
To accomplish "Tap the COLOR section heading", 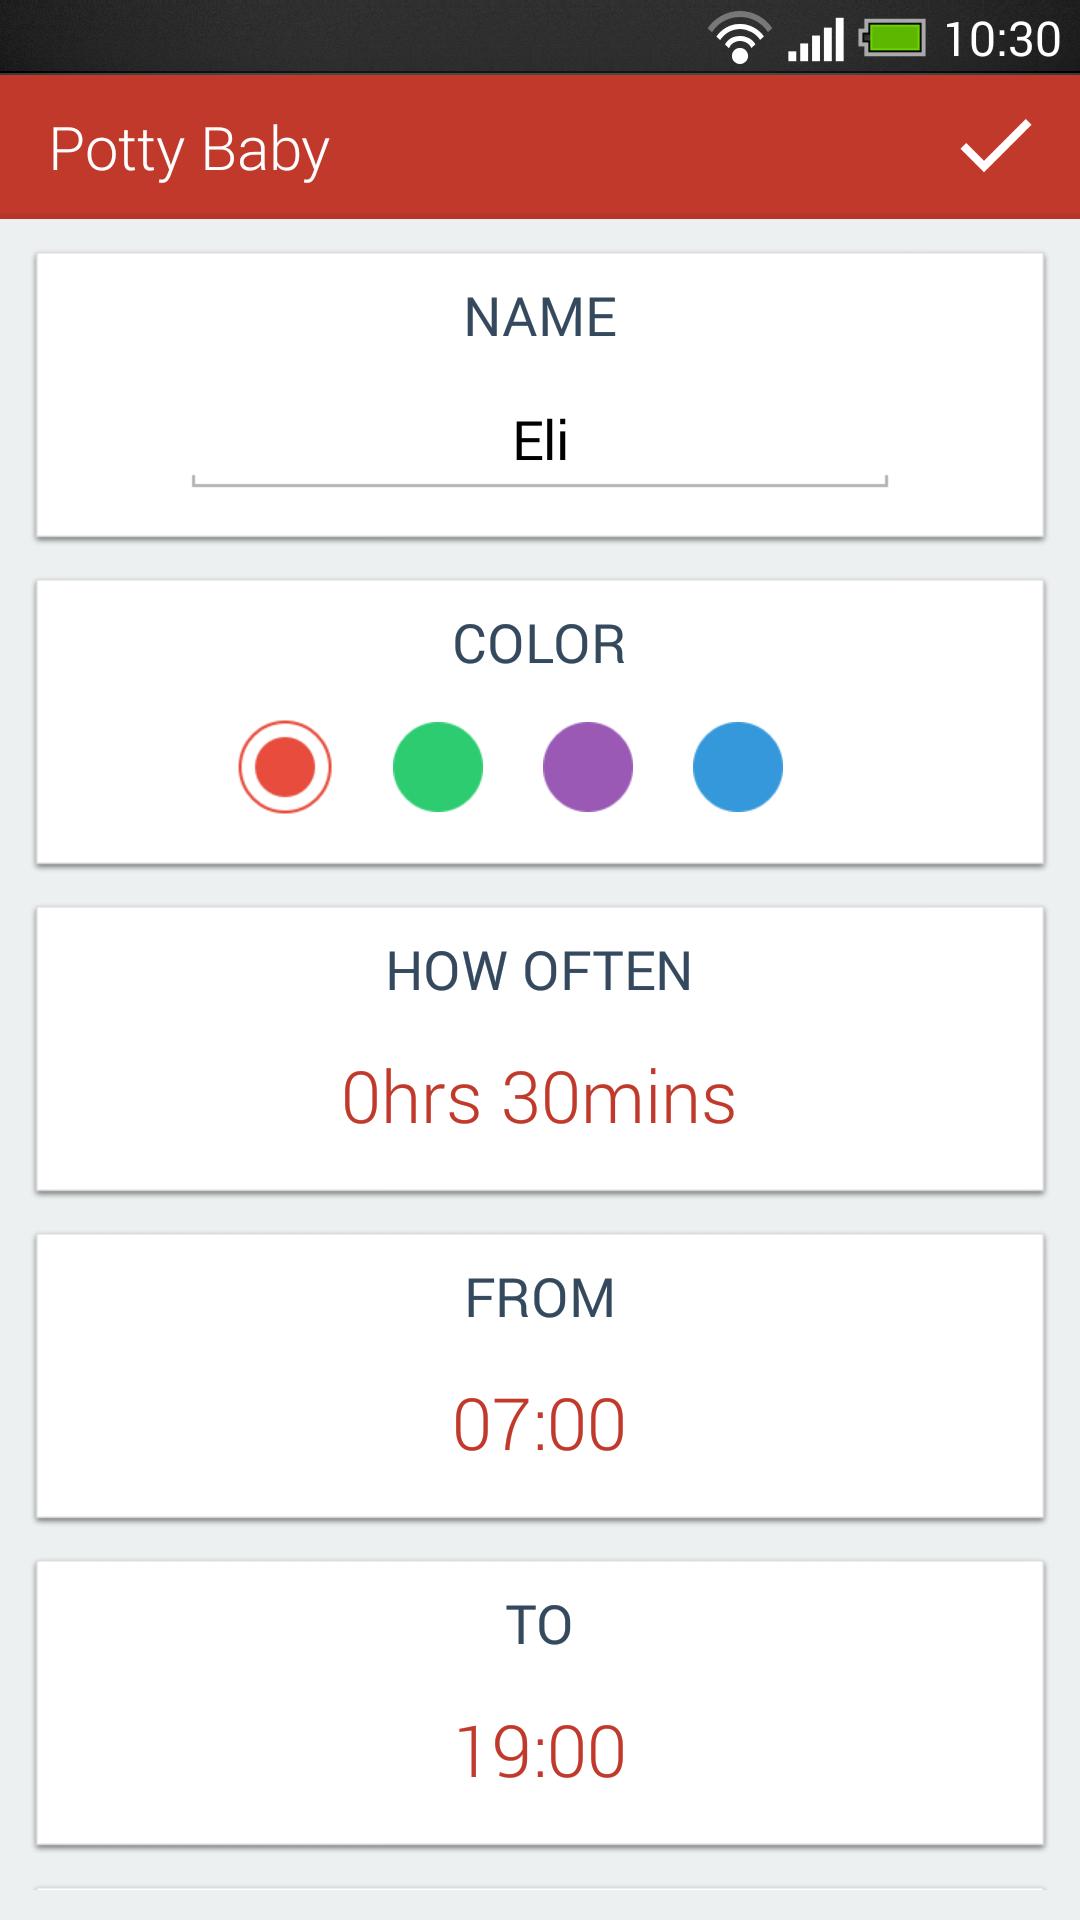I will [540, 645].
